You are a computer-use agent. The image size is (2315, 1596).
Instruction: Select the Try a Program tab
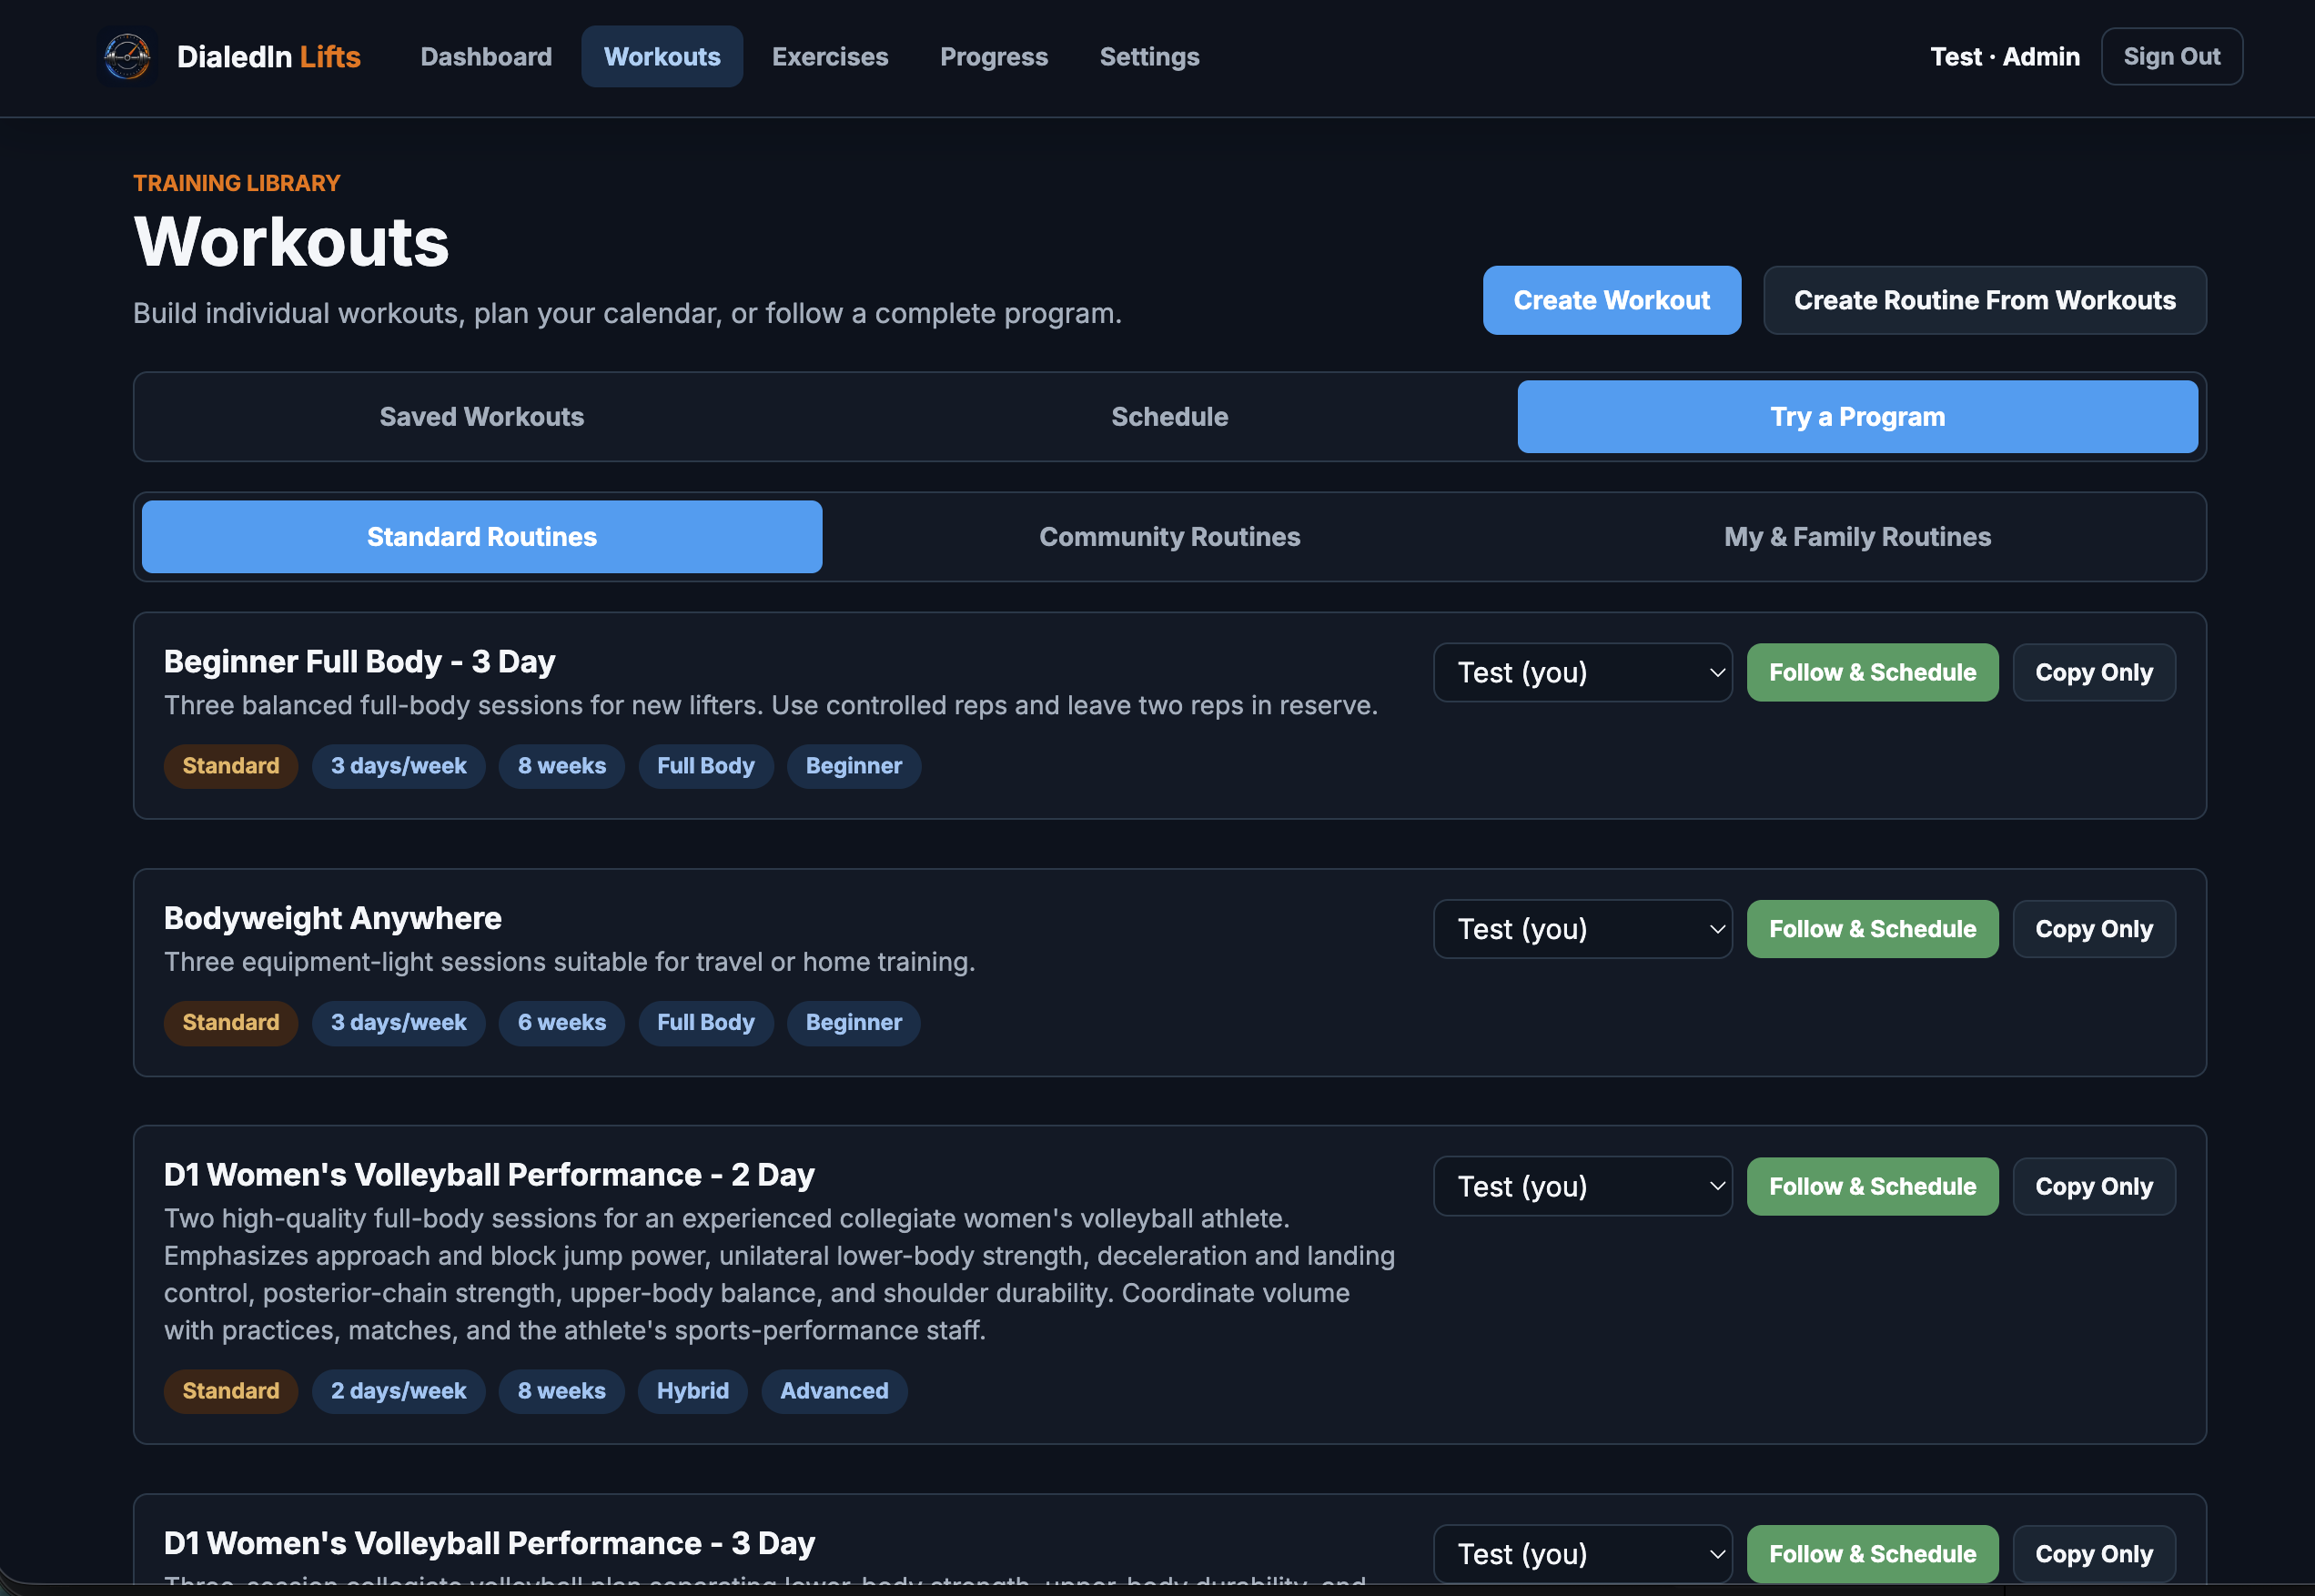click(1857, 417)
